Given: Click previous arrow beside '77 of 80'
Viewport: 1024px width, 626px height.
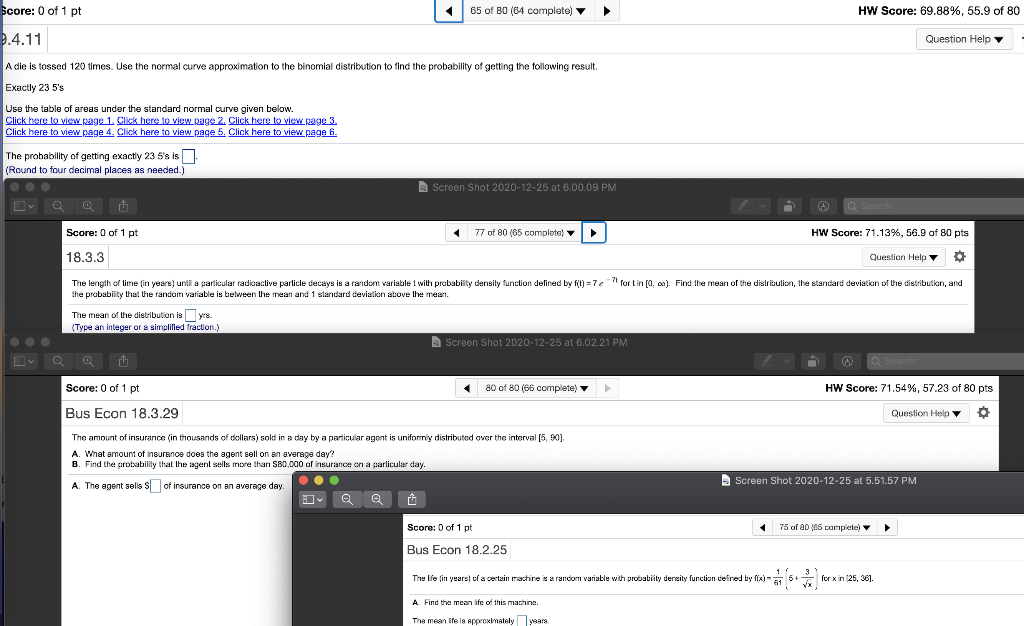Looking at the screenshot, I should click(456, 232).
